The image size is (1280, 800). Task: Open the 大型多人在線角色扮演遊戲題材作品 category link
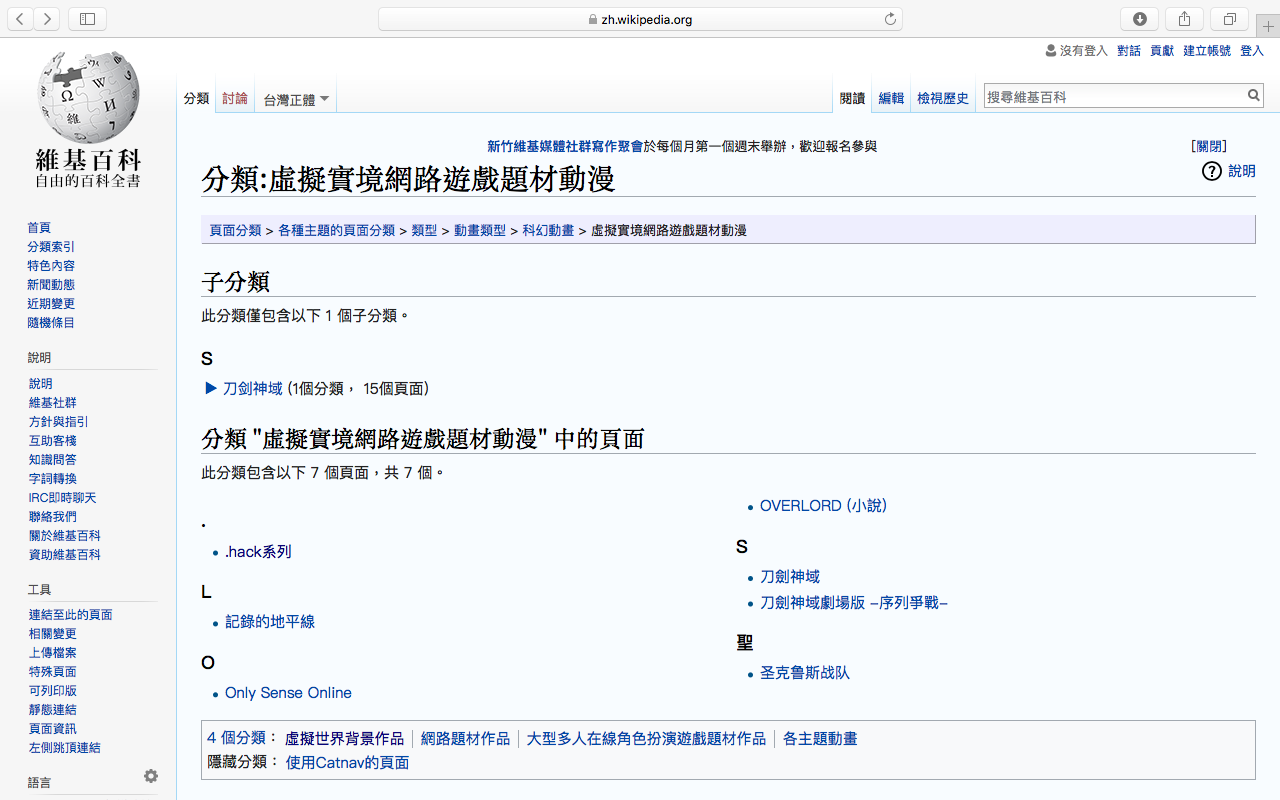coord(646,739)
